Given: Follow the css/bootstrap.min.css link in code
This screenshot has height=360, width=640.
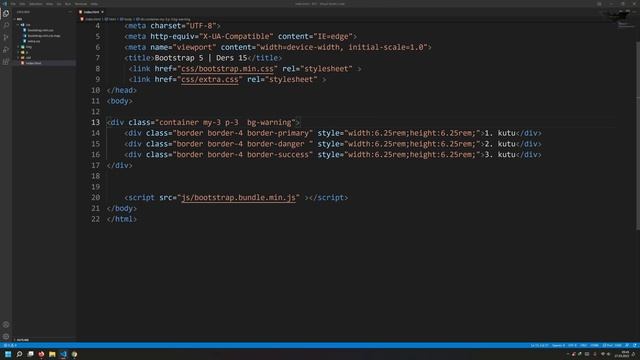Looking at the screenshot, I should (x=227, y=69).
